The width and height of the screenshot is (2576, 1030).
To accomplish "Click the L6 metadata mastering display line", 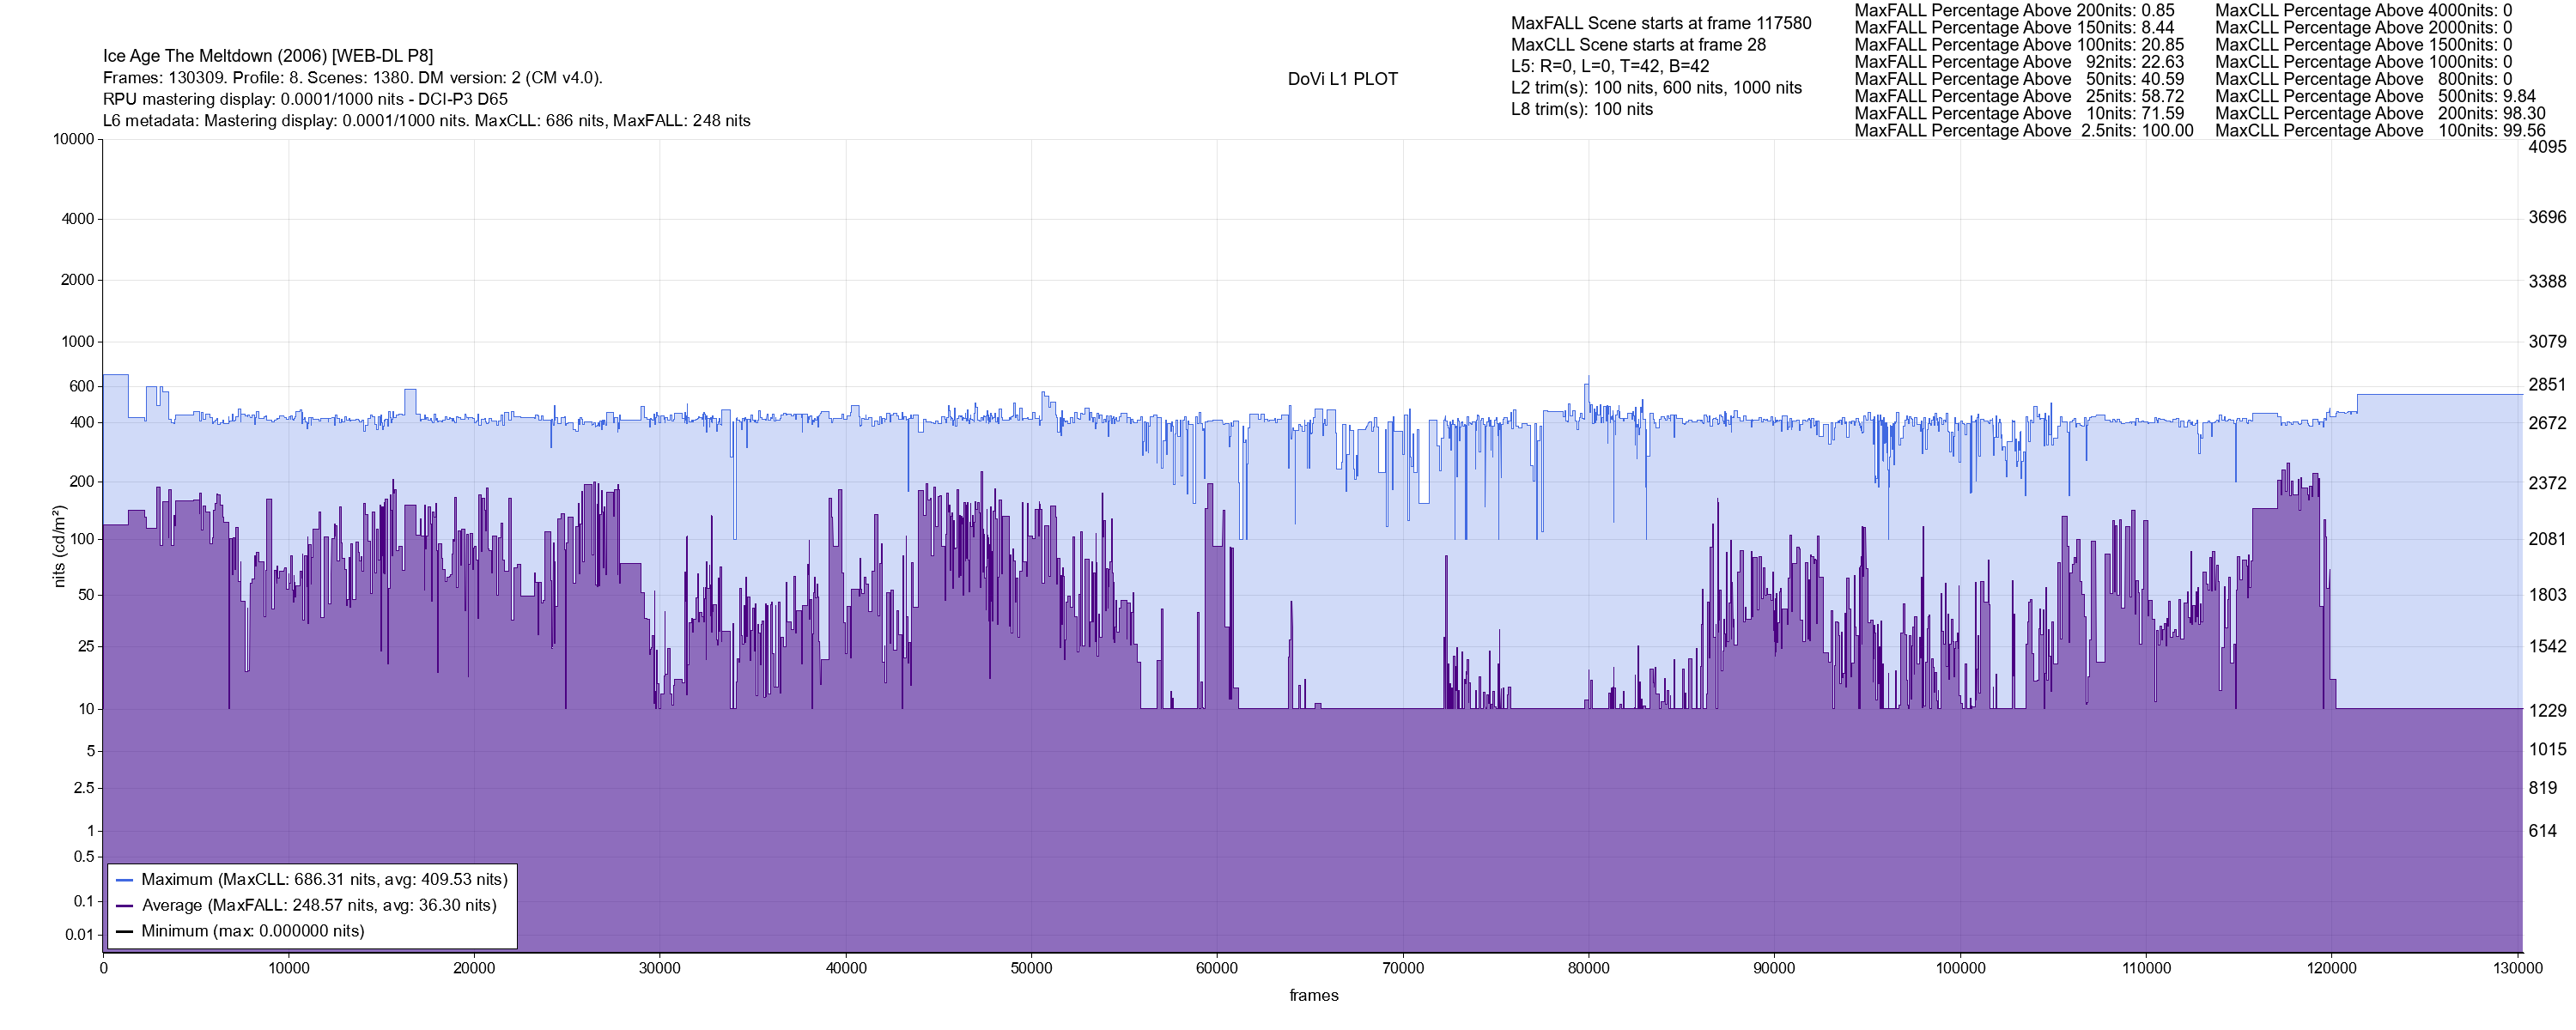I will [426, 121].
